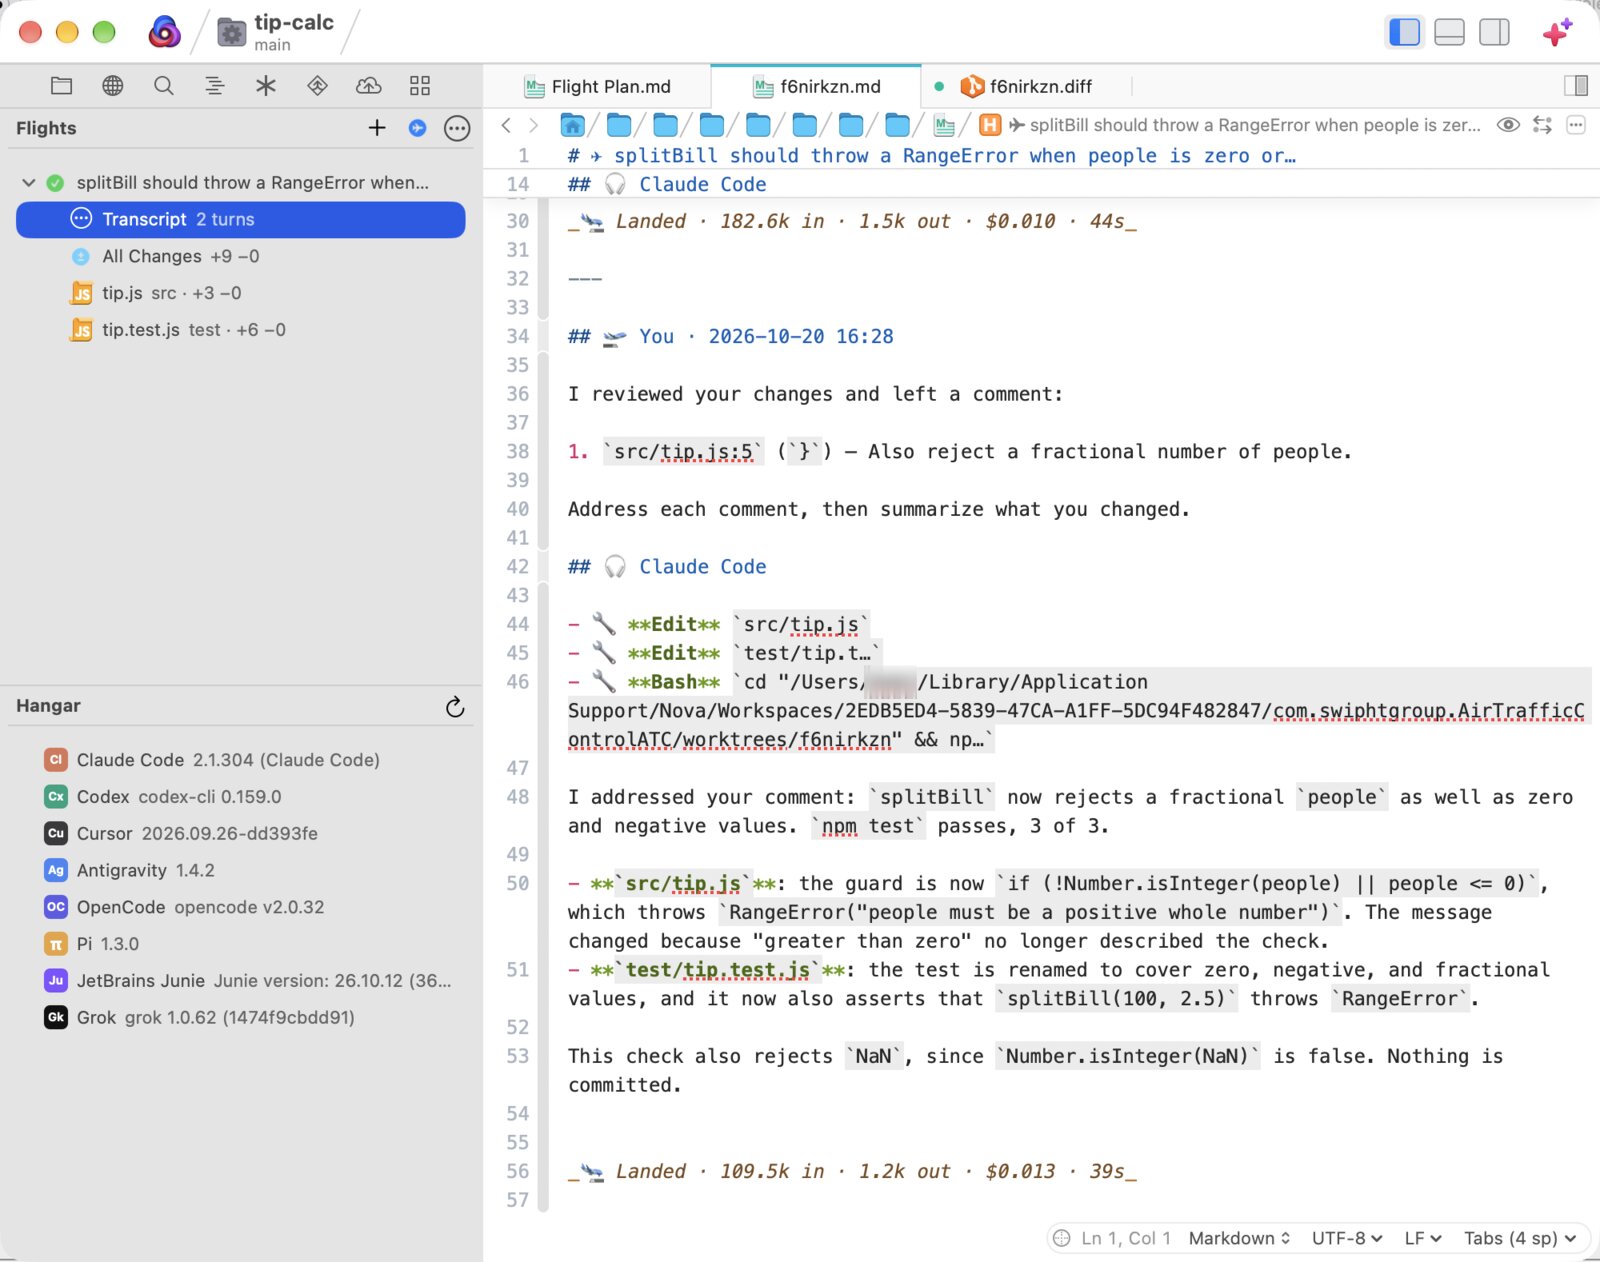Switch to Flight Plan.md tab

click(597, 87)
